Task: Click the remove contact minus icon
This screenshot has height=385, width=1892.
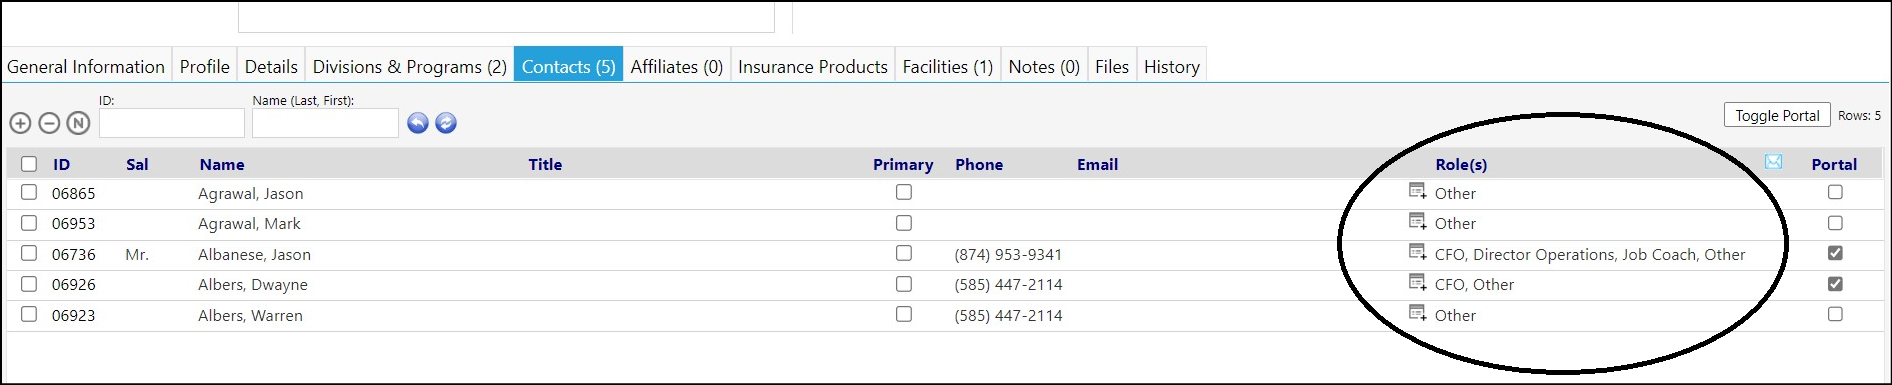Action: (x=49, y=123)
